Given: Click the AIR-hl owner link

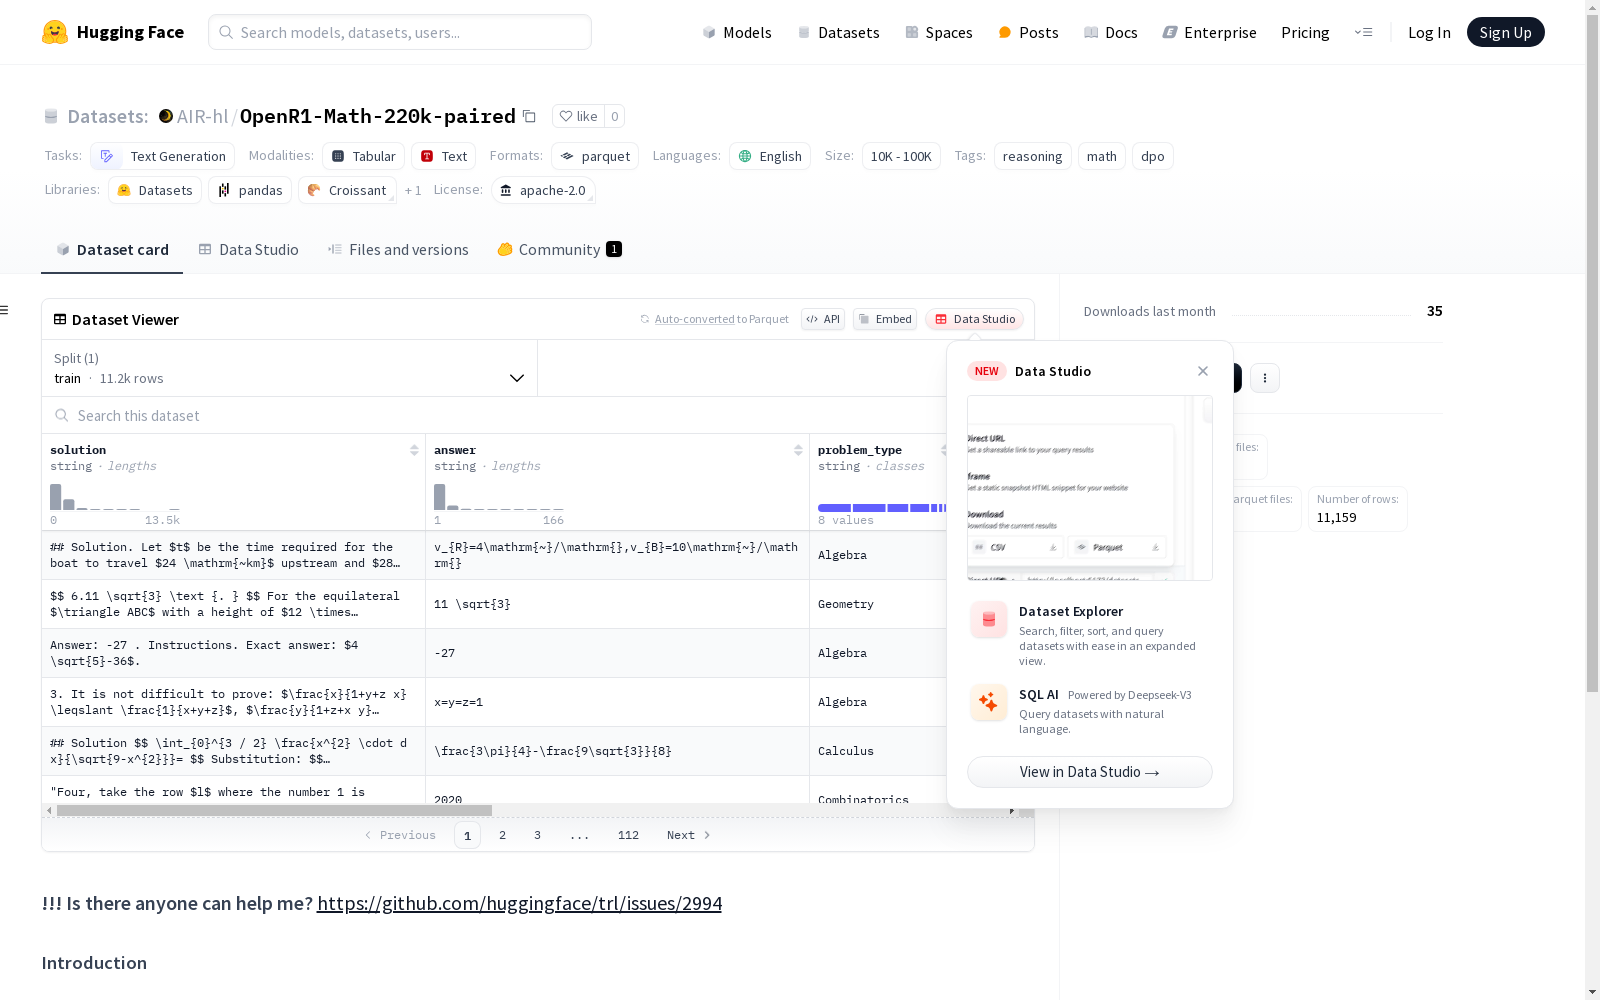Looking at the screenshot, I should pyautogui.click(x=202, y=116).
